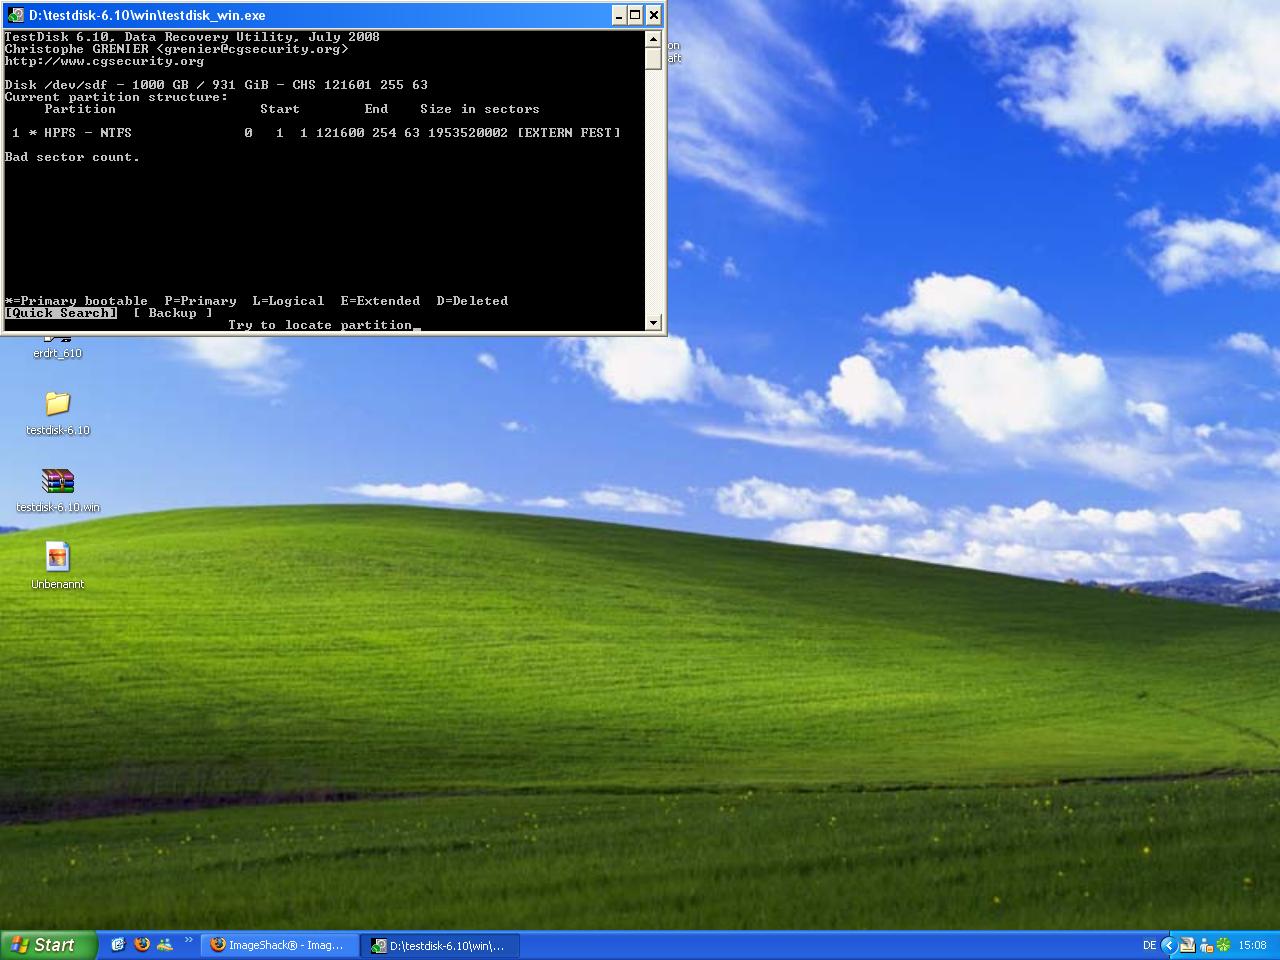Expand hidden system tray icons arrow

tap(1168, 945)
